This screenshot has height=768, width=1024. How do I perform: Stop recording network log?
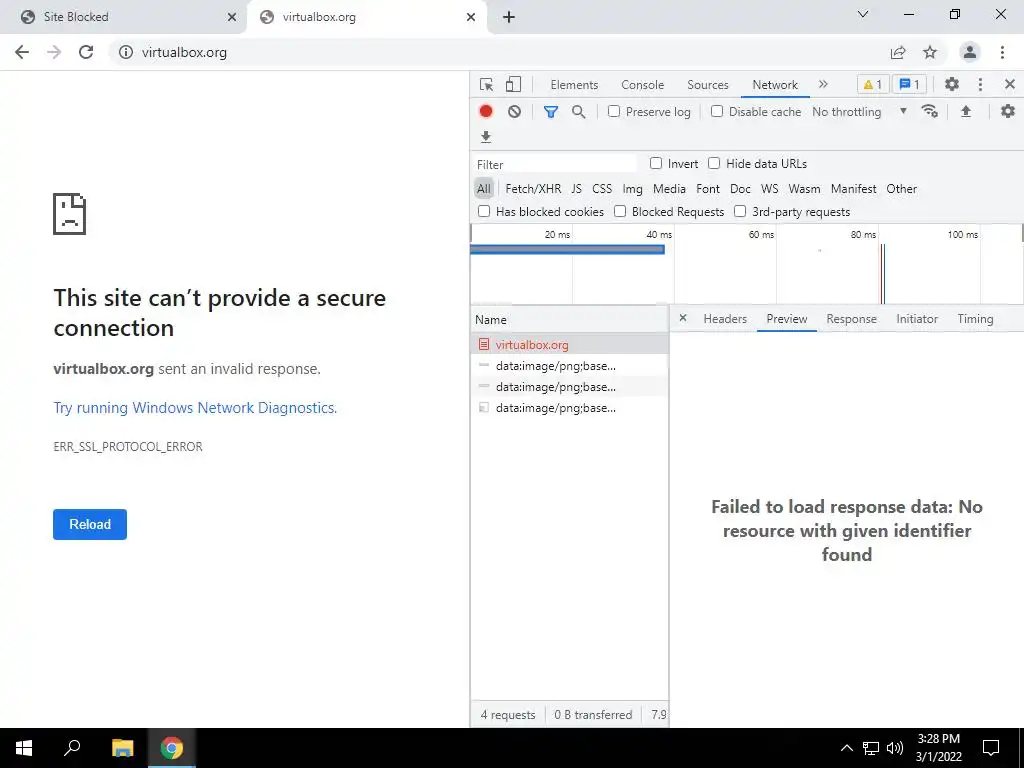click(x=486, y=112)
